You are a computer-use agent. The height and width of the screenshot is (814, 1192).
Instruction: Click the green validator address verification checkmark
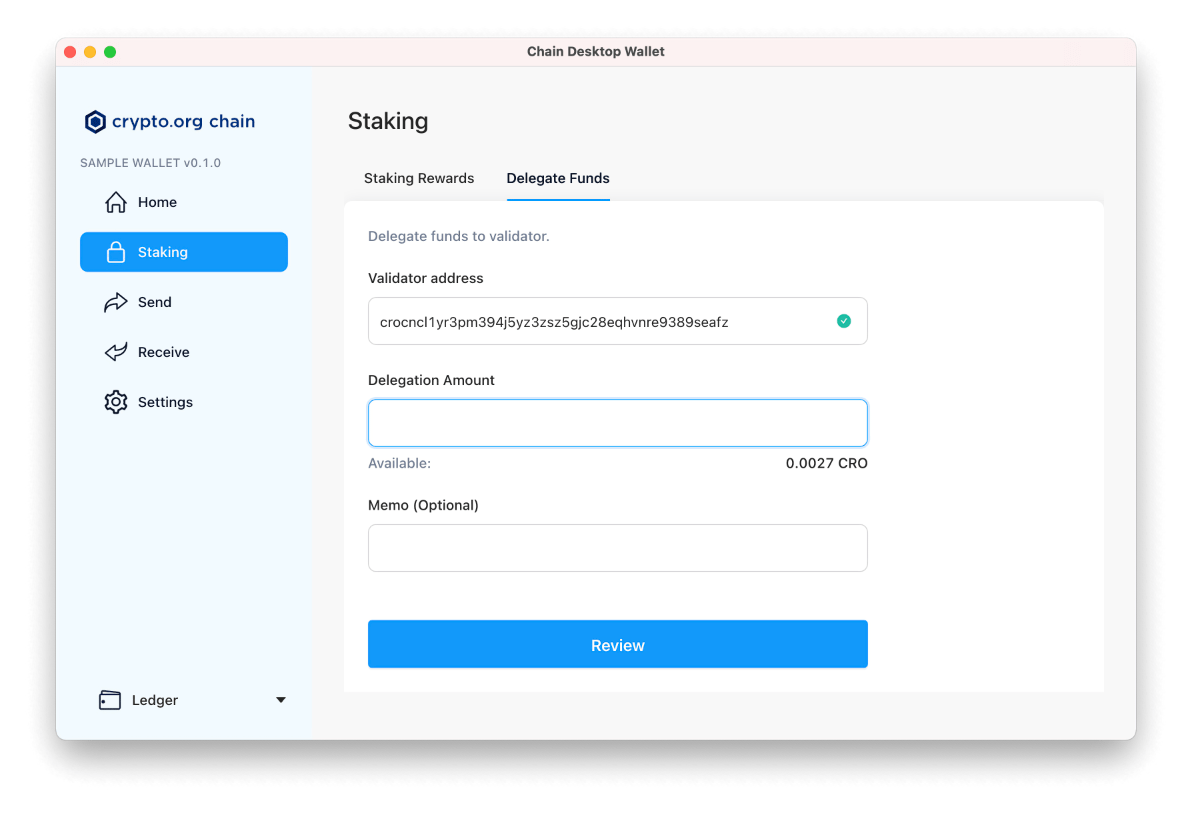coord(843,321)
